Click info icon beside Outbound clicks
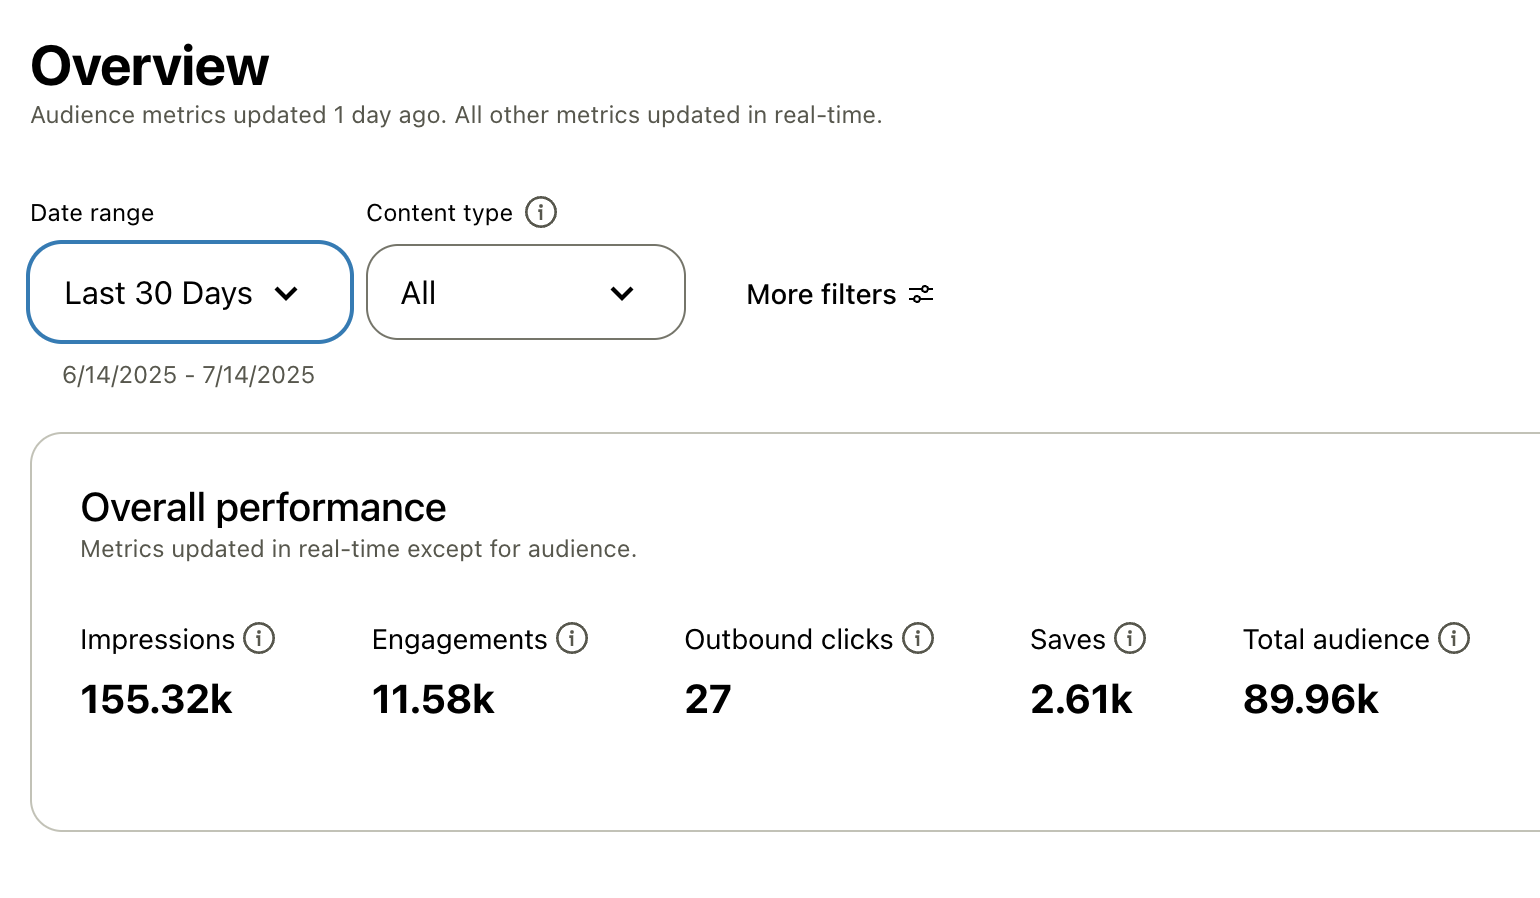The height and width of the screenshot is (898, 1540). coord(918,638)
